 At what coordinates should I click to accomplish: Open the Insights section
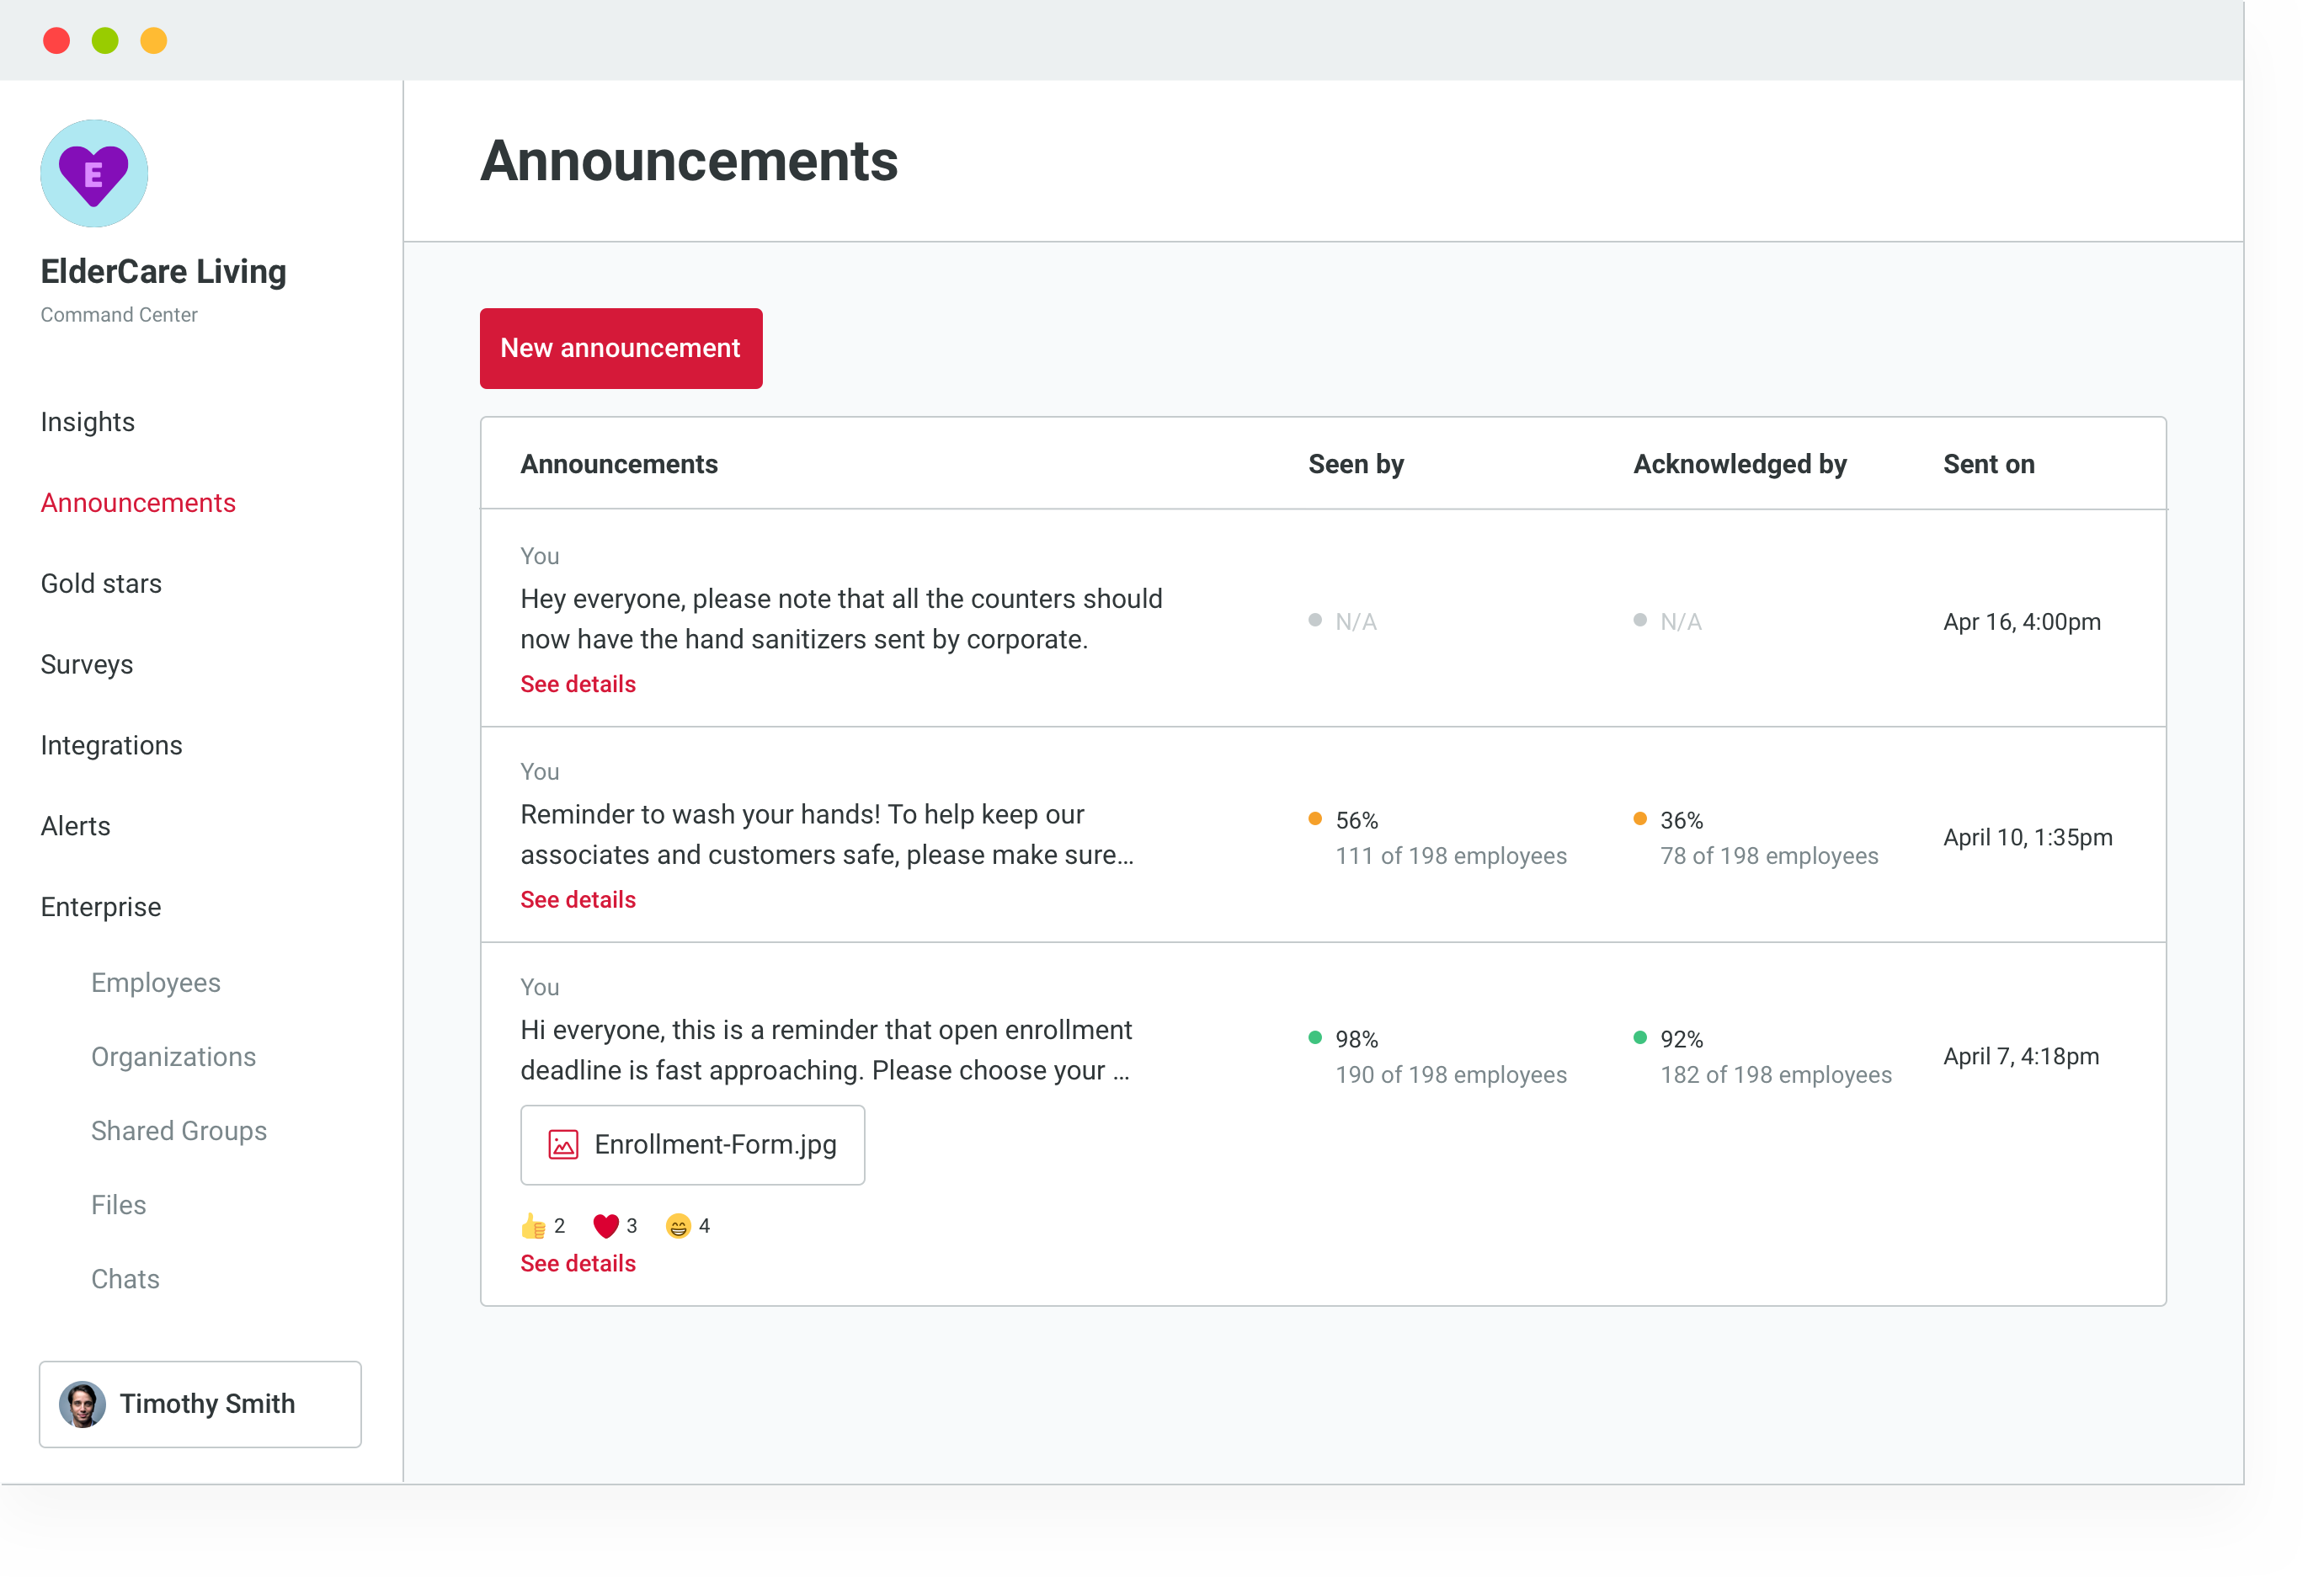pyautogui.click(x=88, y=422)
